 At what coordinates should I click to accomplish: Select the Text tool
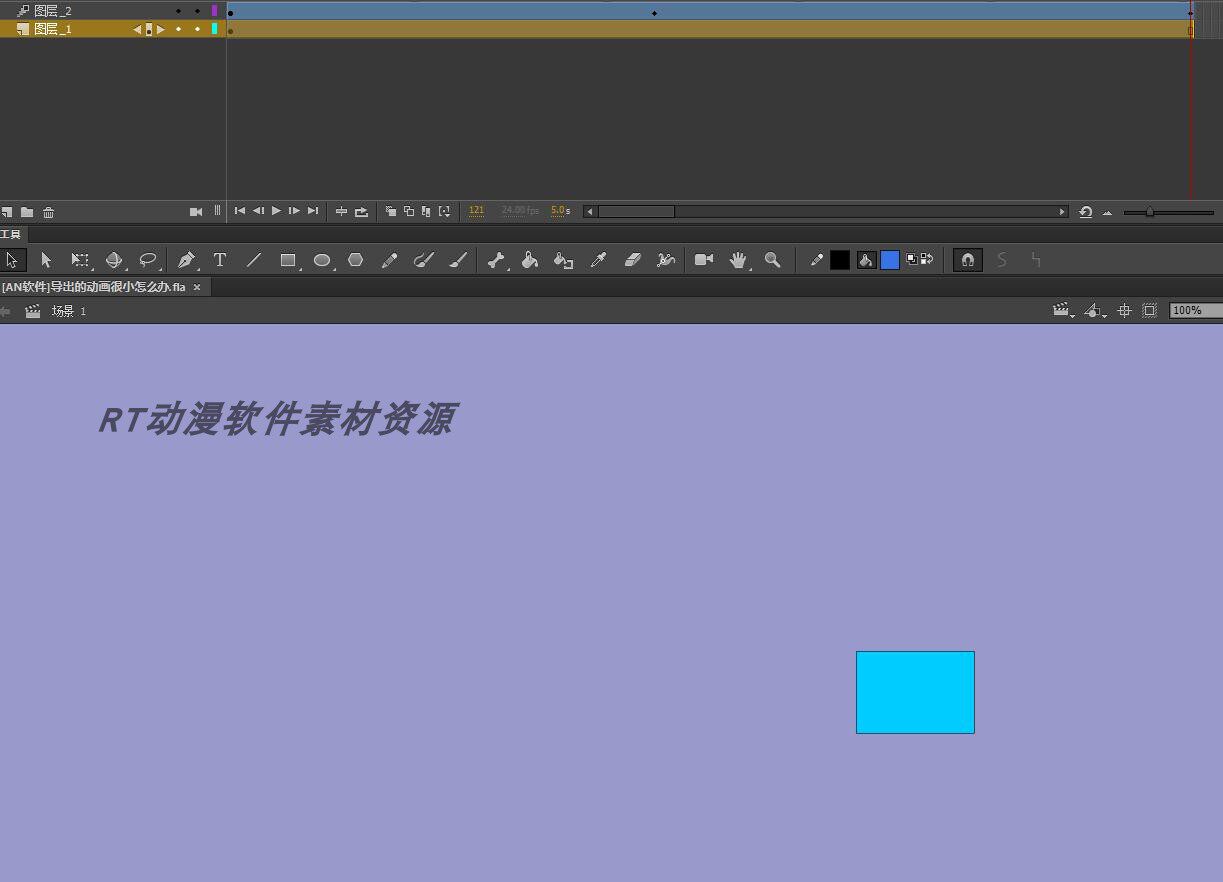[220, 260]
